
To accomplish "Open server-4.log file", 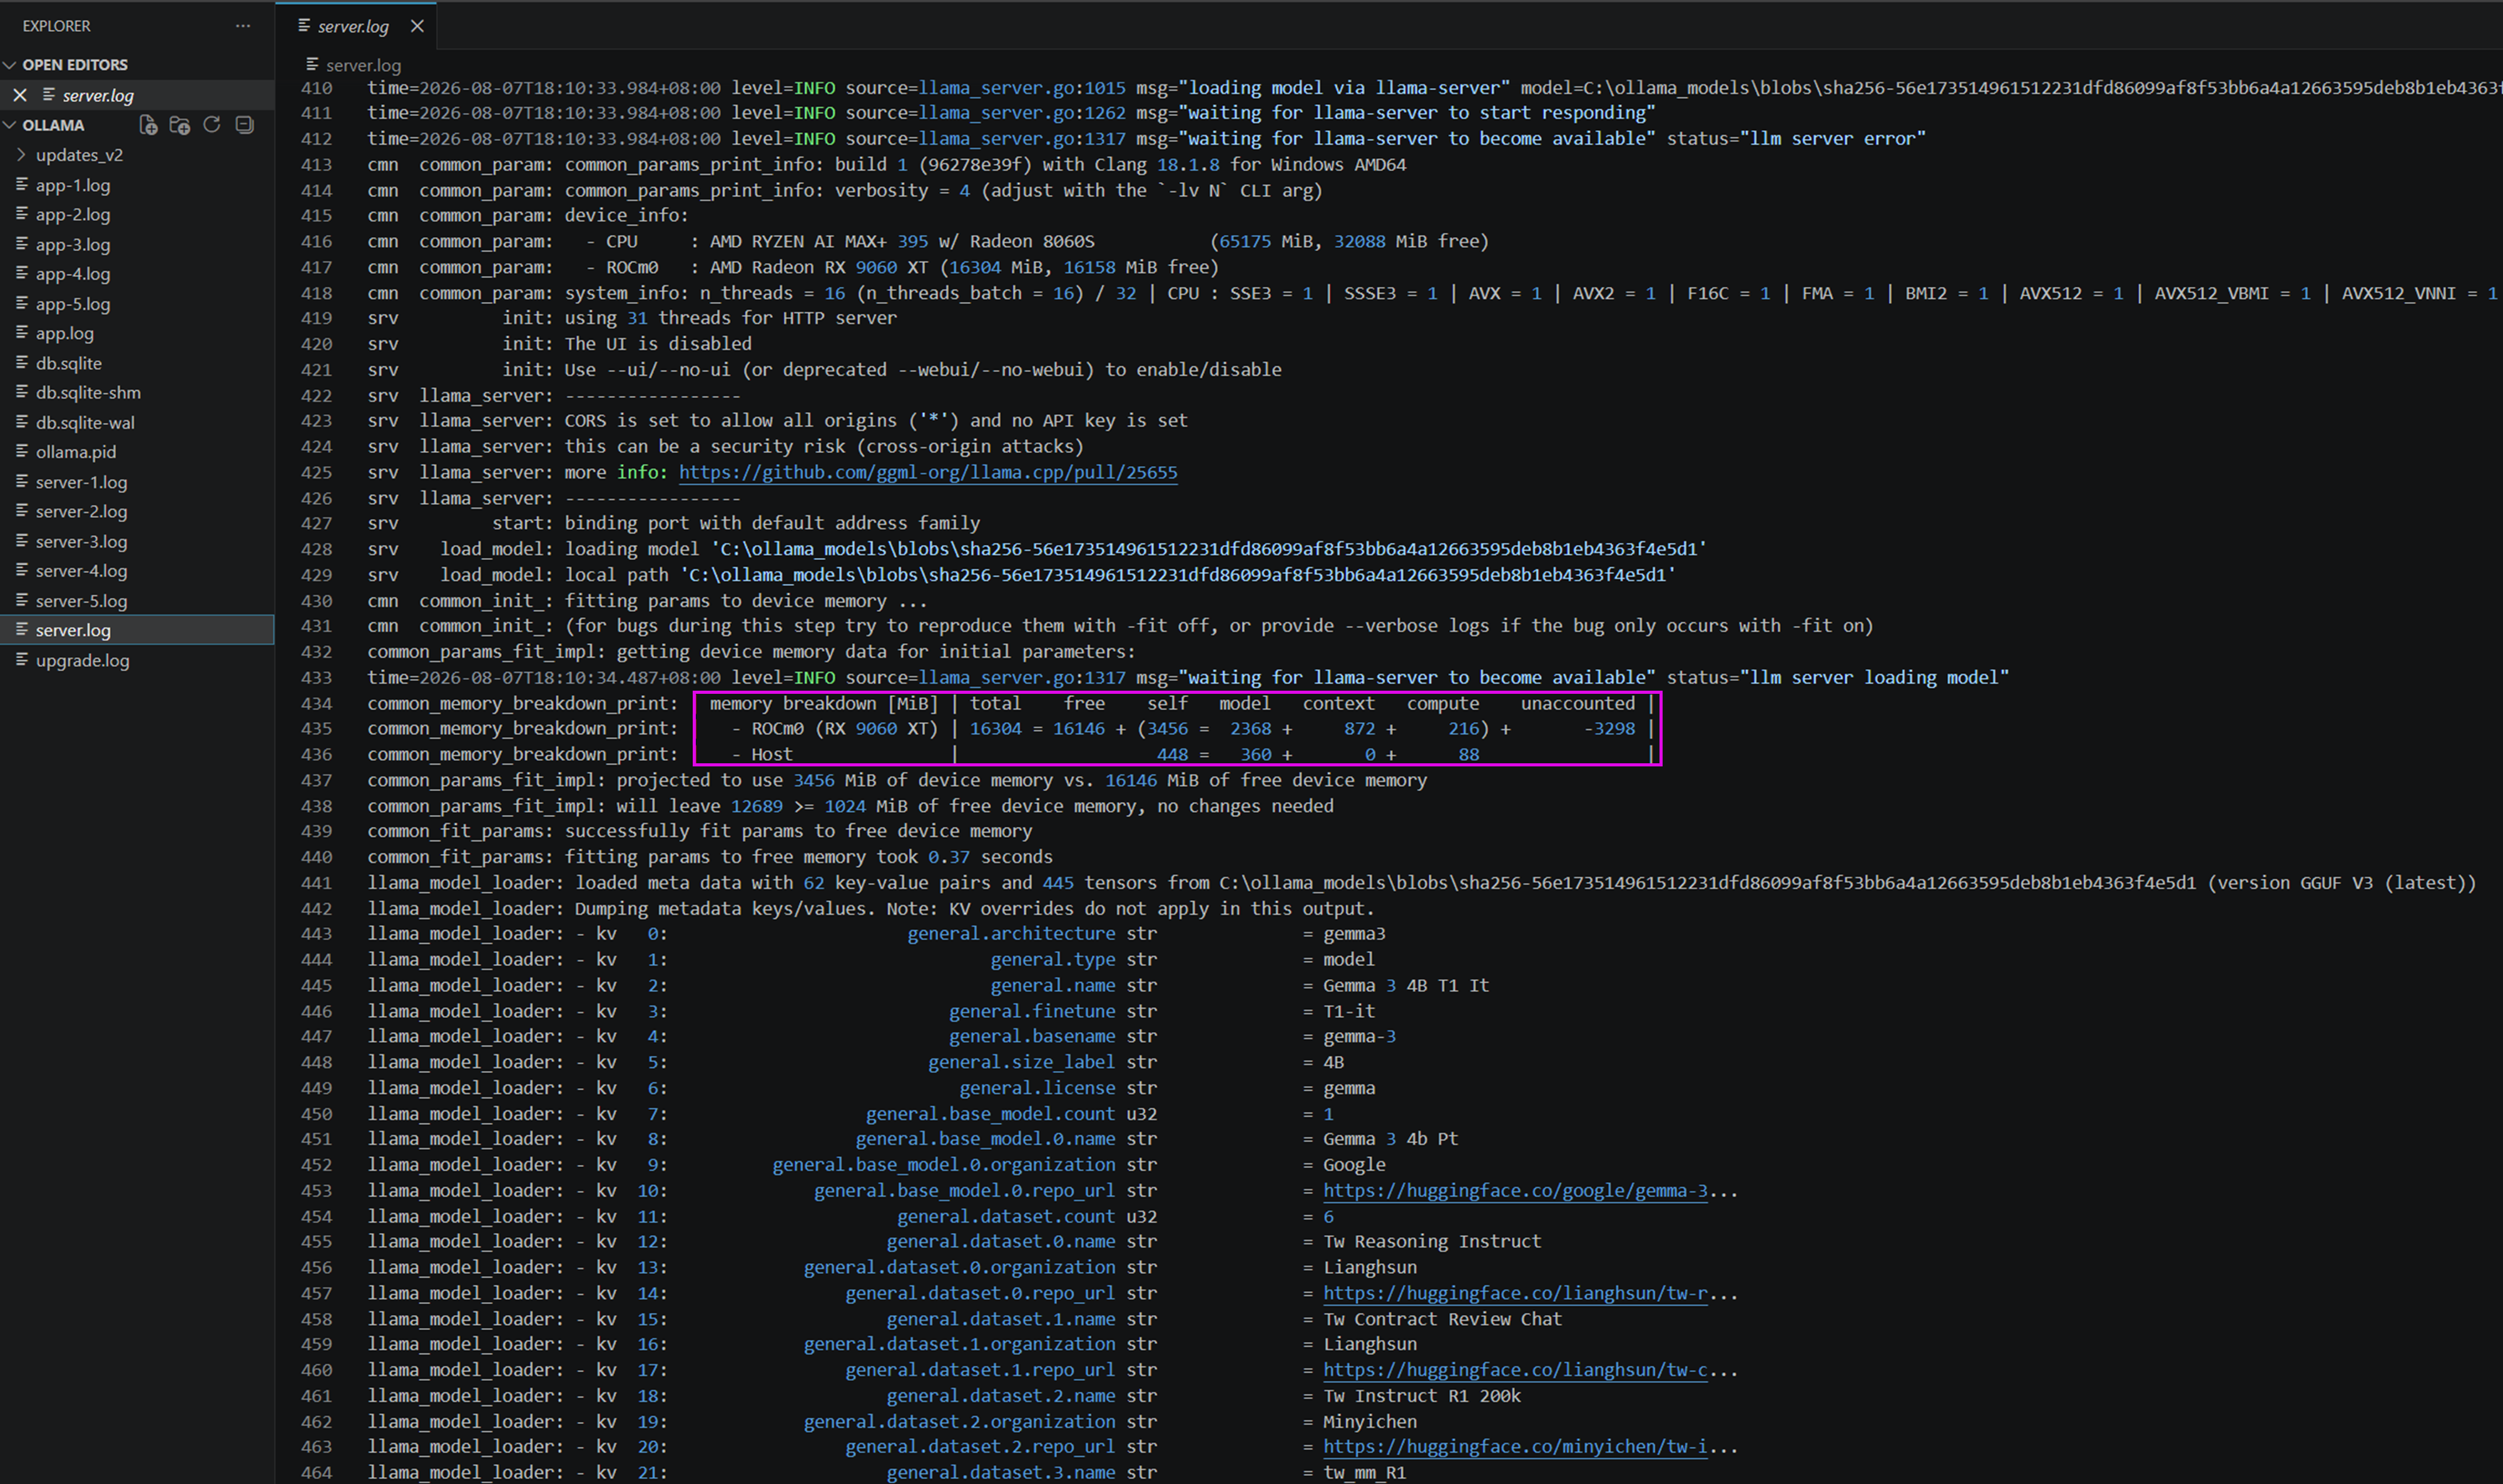I will click(81, 571).
